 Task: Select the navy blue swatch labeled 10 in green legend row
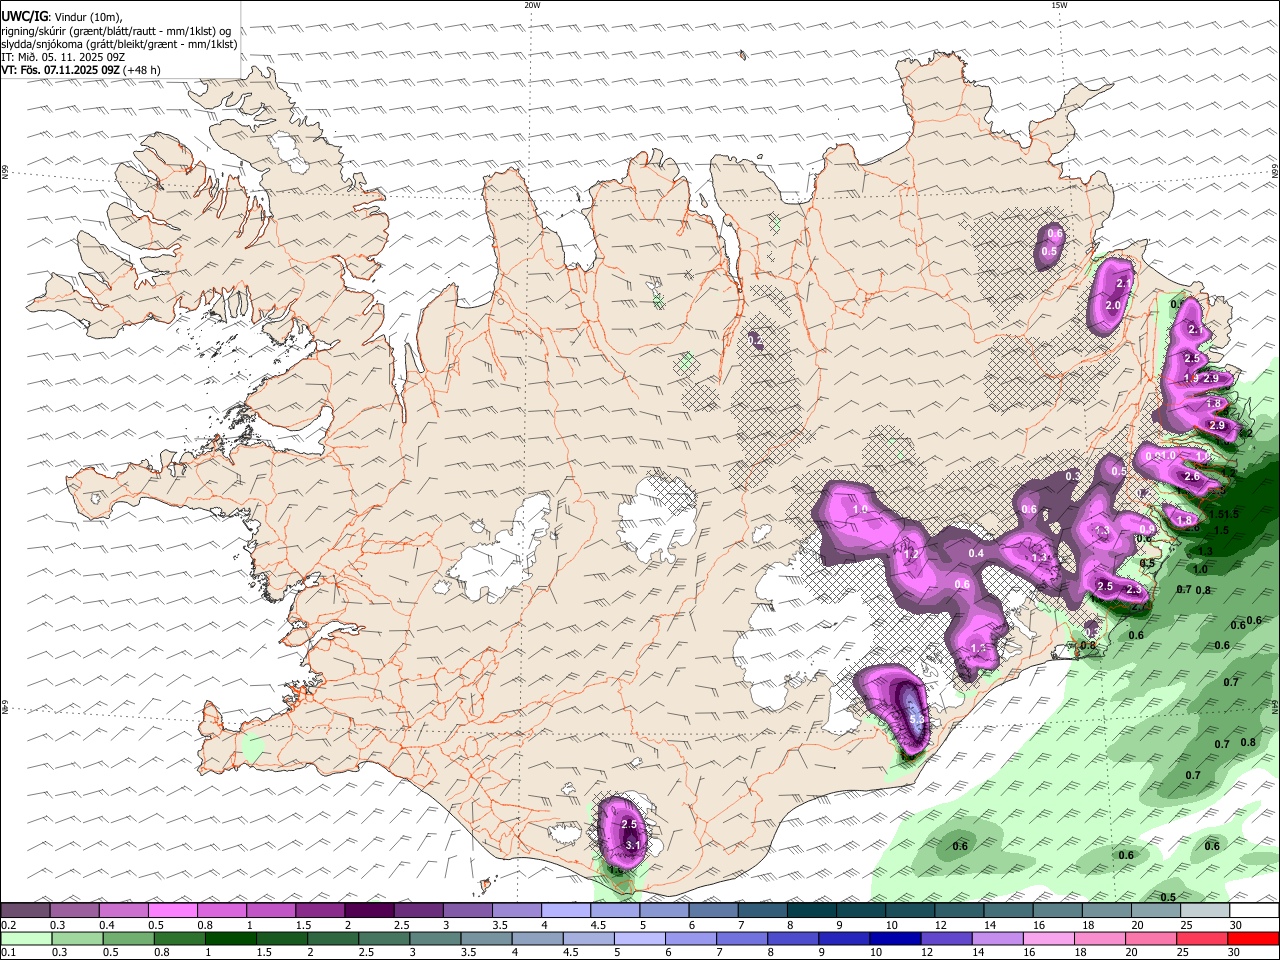(x=894, y=939)
